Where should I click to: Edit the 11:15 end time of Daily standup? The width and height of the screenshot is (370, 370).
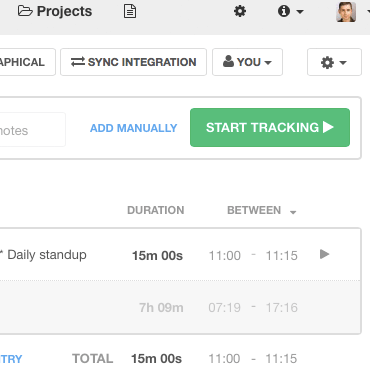pyautogui.click(x=281, y=256)
